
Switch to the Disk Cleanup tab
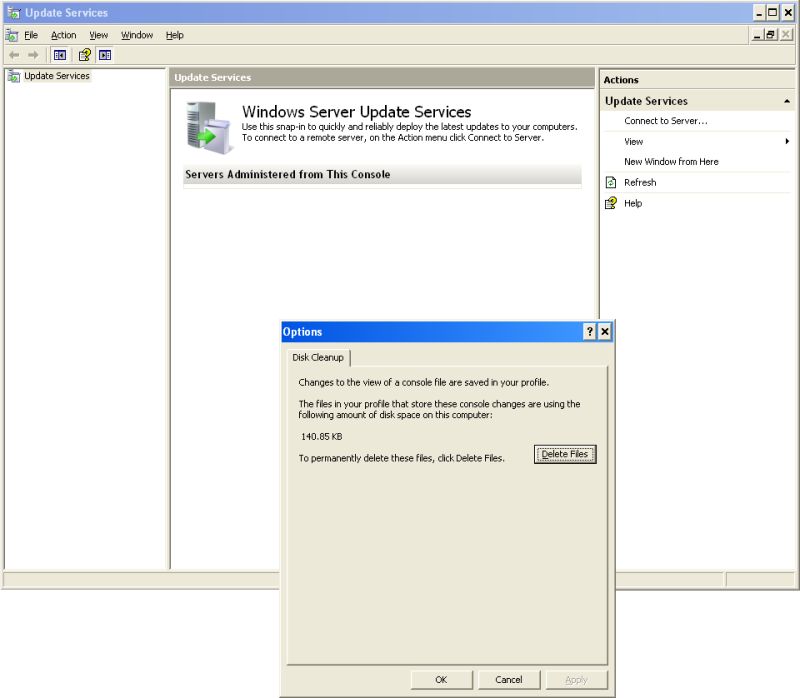[317, 357]
